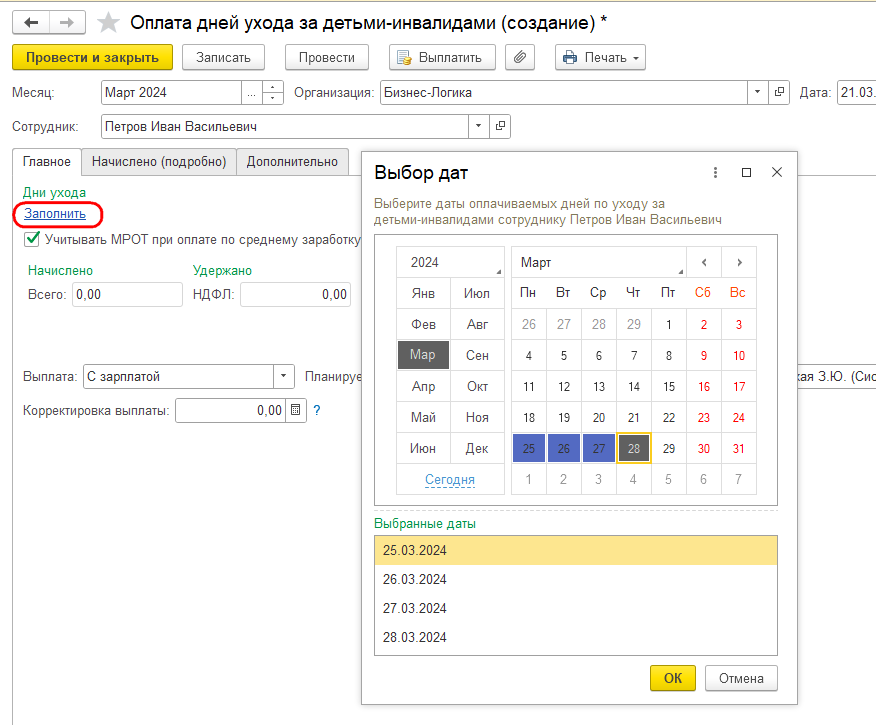Mark document as favorite with star icon
The width and height of the screenshot is (876, 725).
pyautogui.click(x=108, y=23)
